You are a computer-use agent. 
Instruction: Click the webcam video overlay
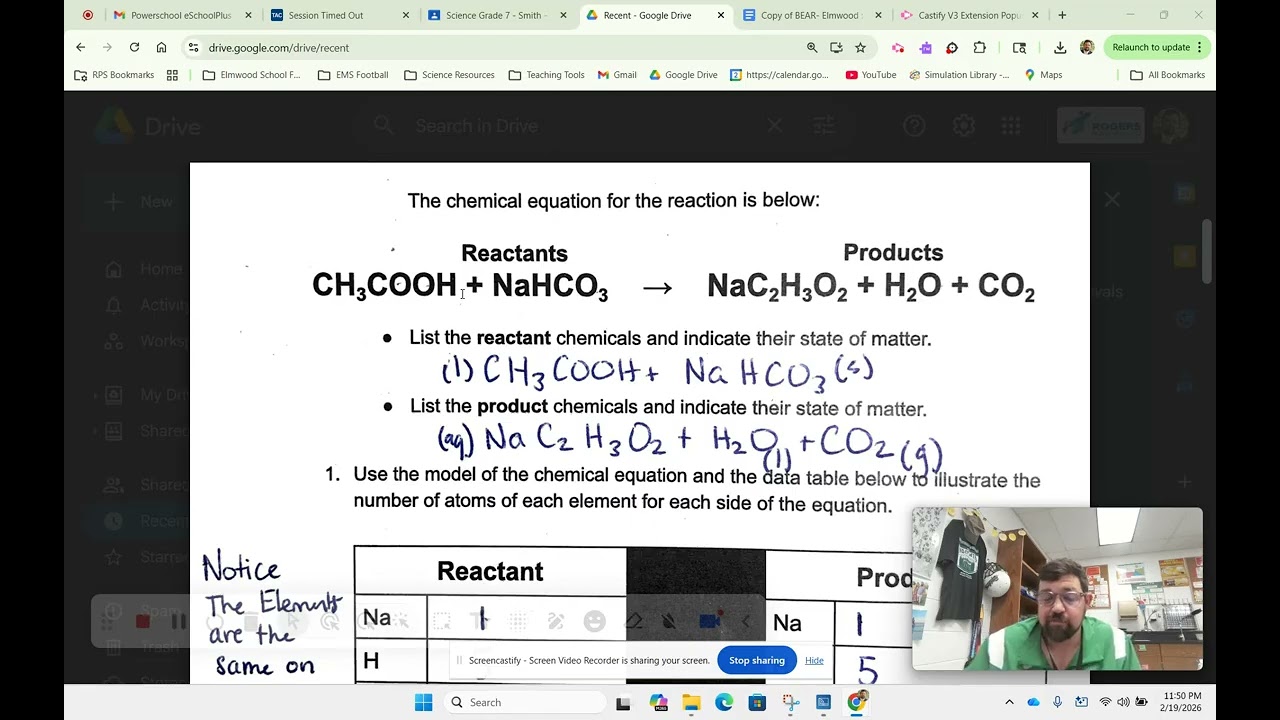1057,588
